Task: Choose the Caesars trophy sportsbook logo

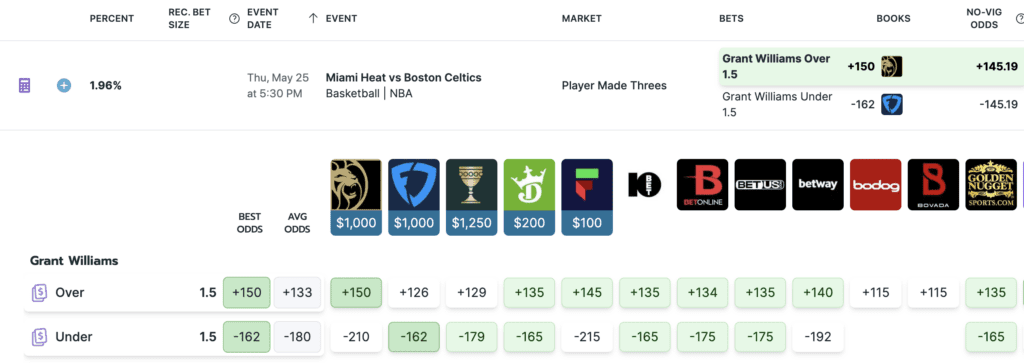Action: point(472,185)
